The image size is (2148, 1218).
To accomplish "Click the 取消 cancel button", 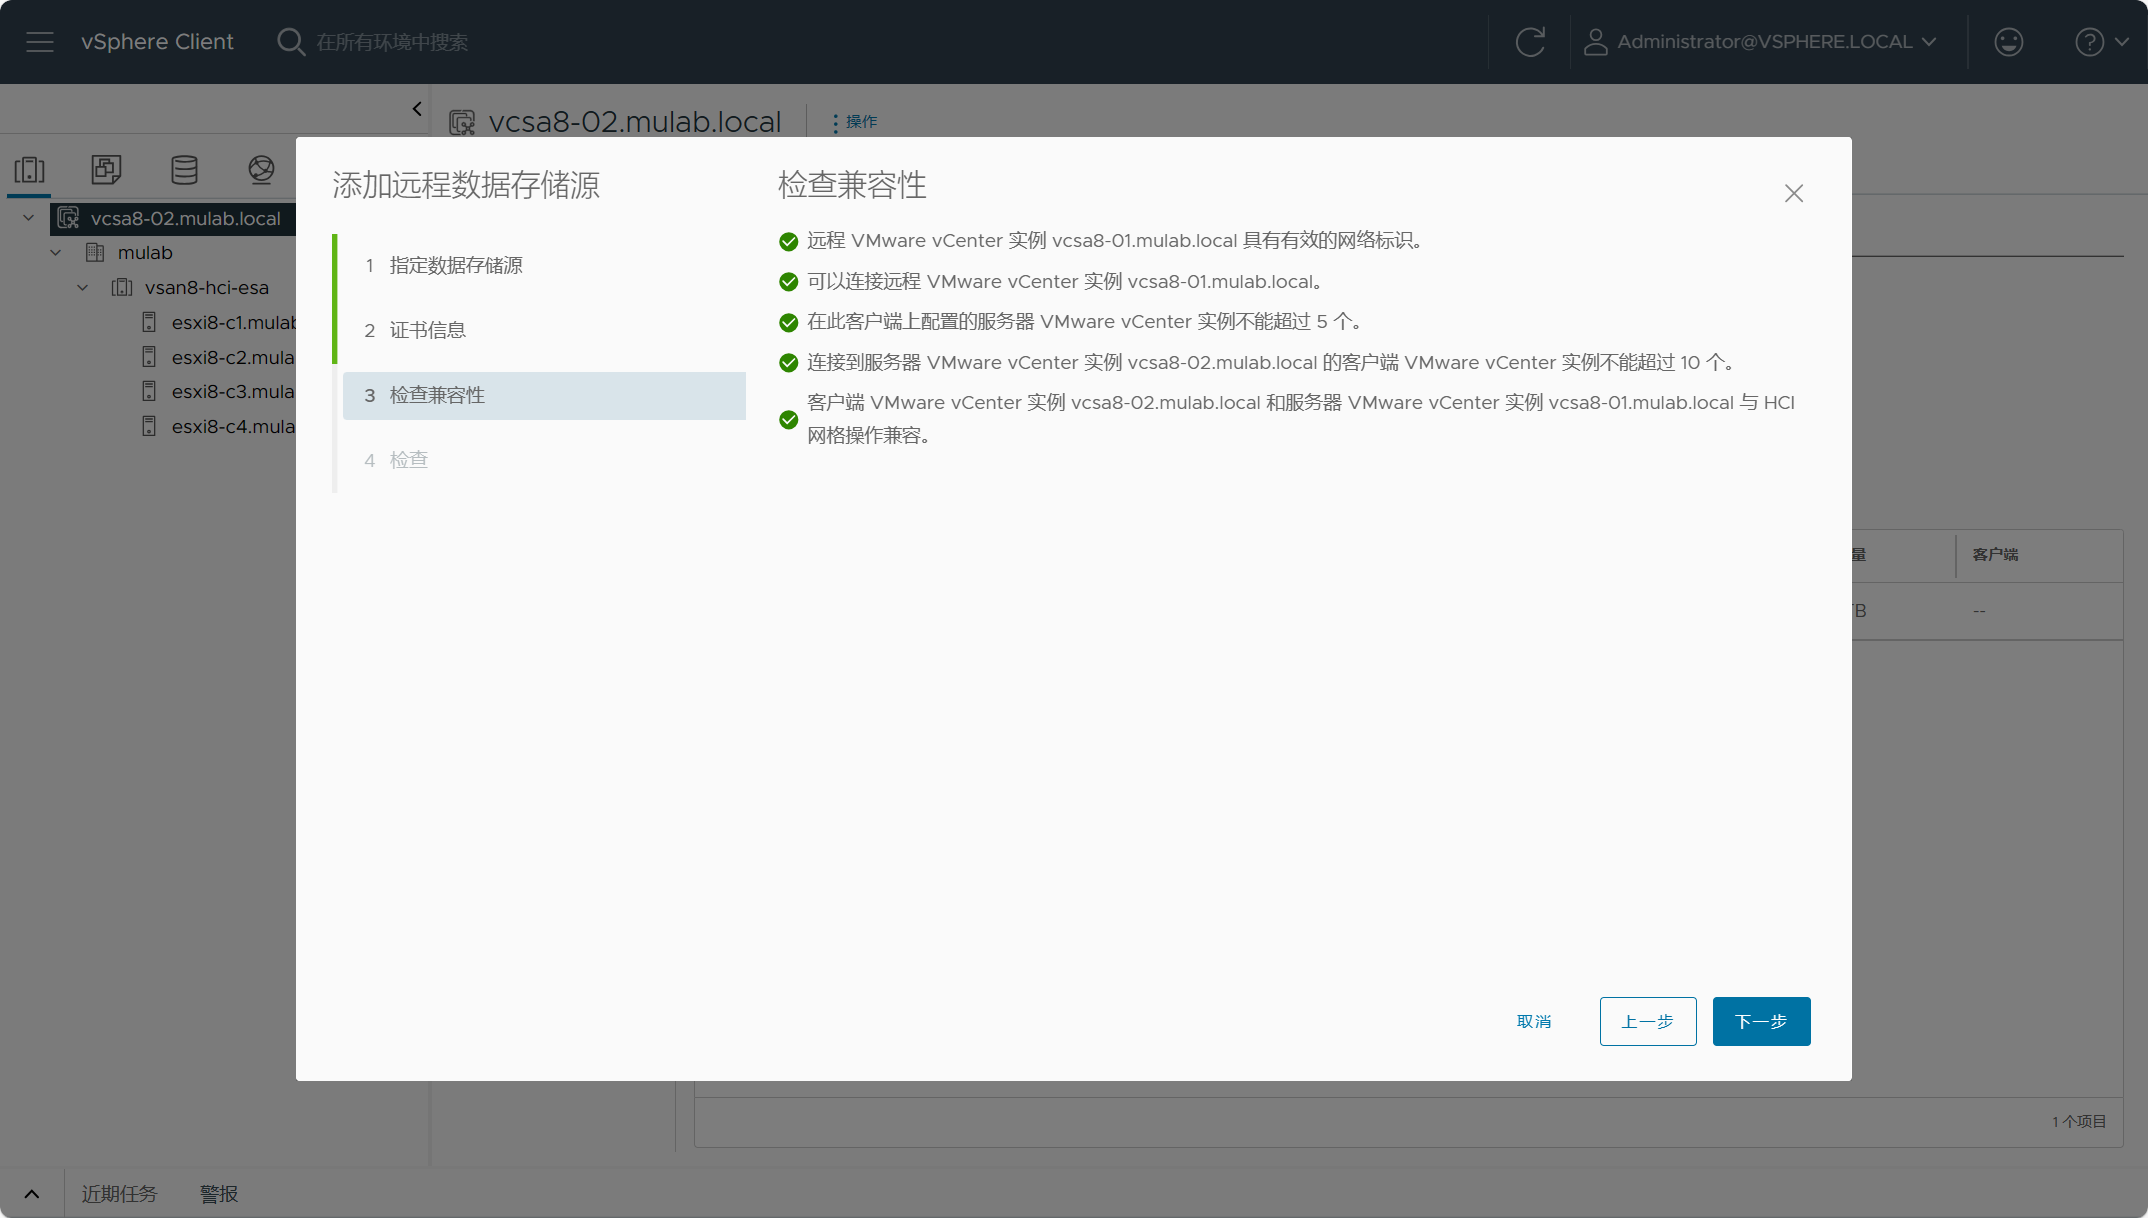I will coord(1534,1021).
